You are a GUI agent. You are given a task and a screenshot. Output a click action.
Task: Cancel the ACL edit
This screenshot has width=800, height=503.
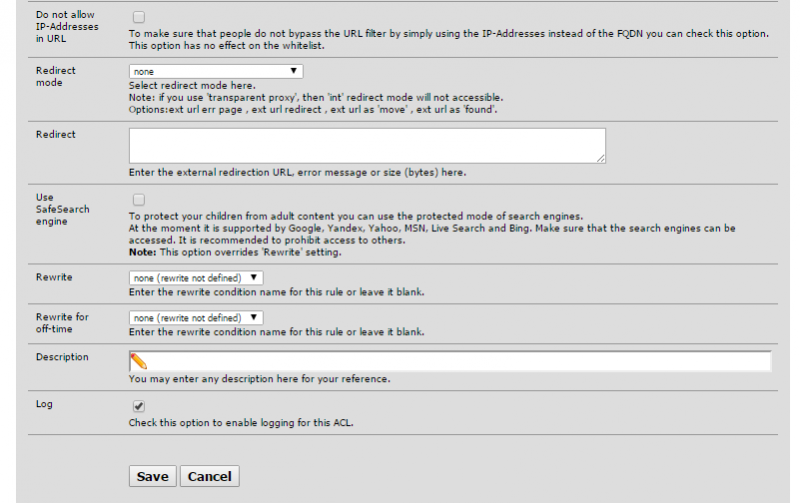pos(210,476)
